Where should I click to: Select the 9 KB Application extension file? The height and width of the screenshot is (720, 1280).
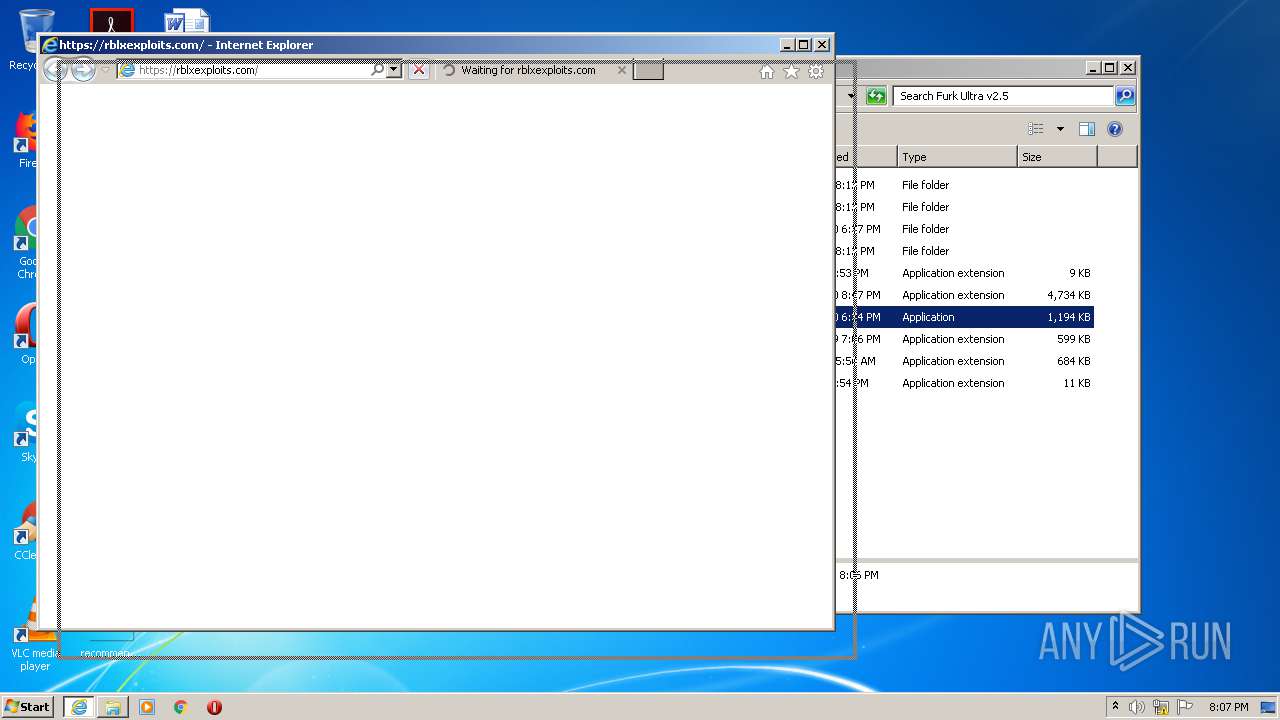click(964, 273)
